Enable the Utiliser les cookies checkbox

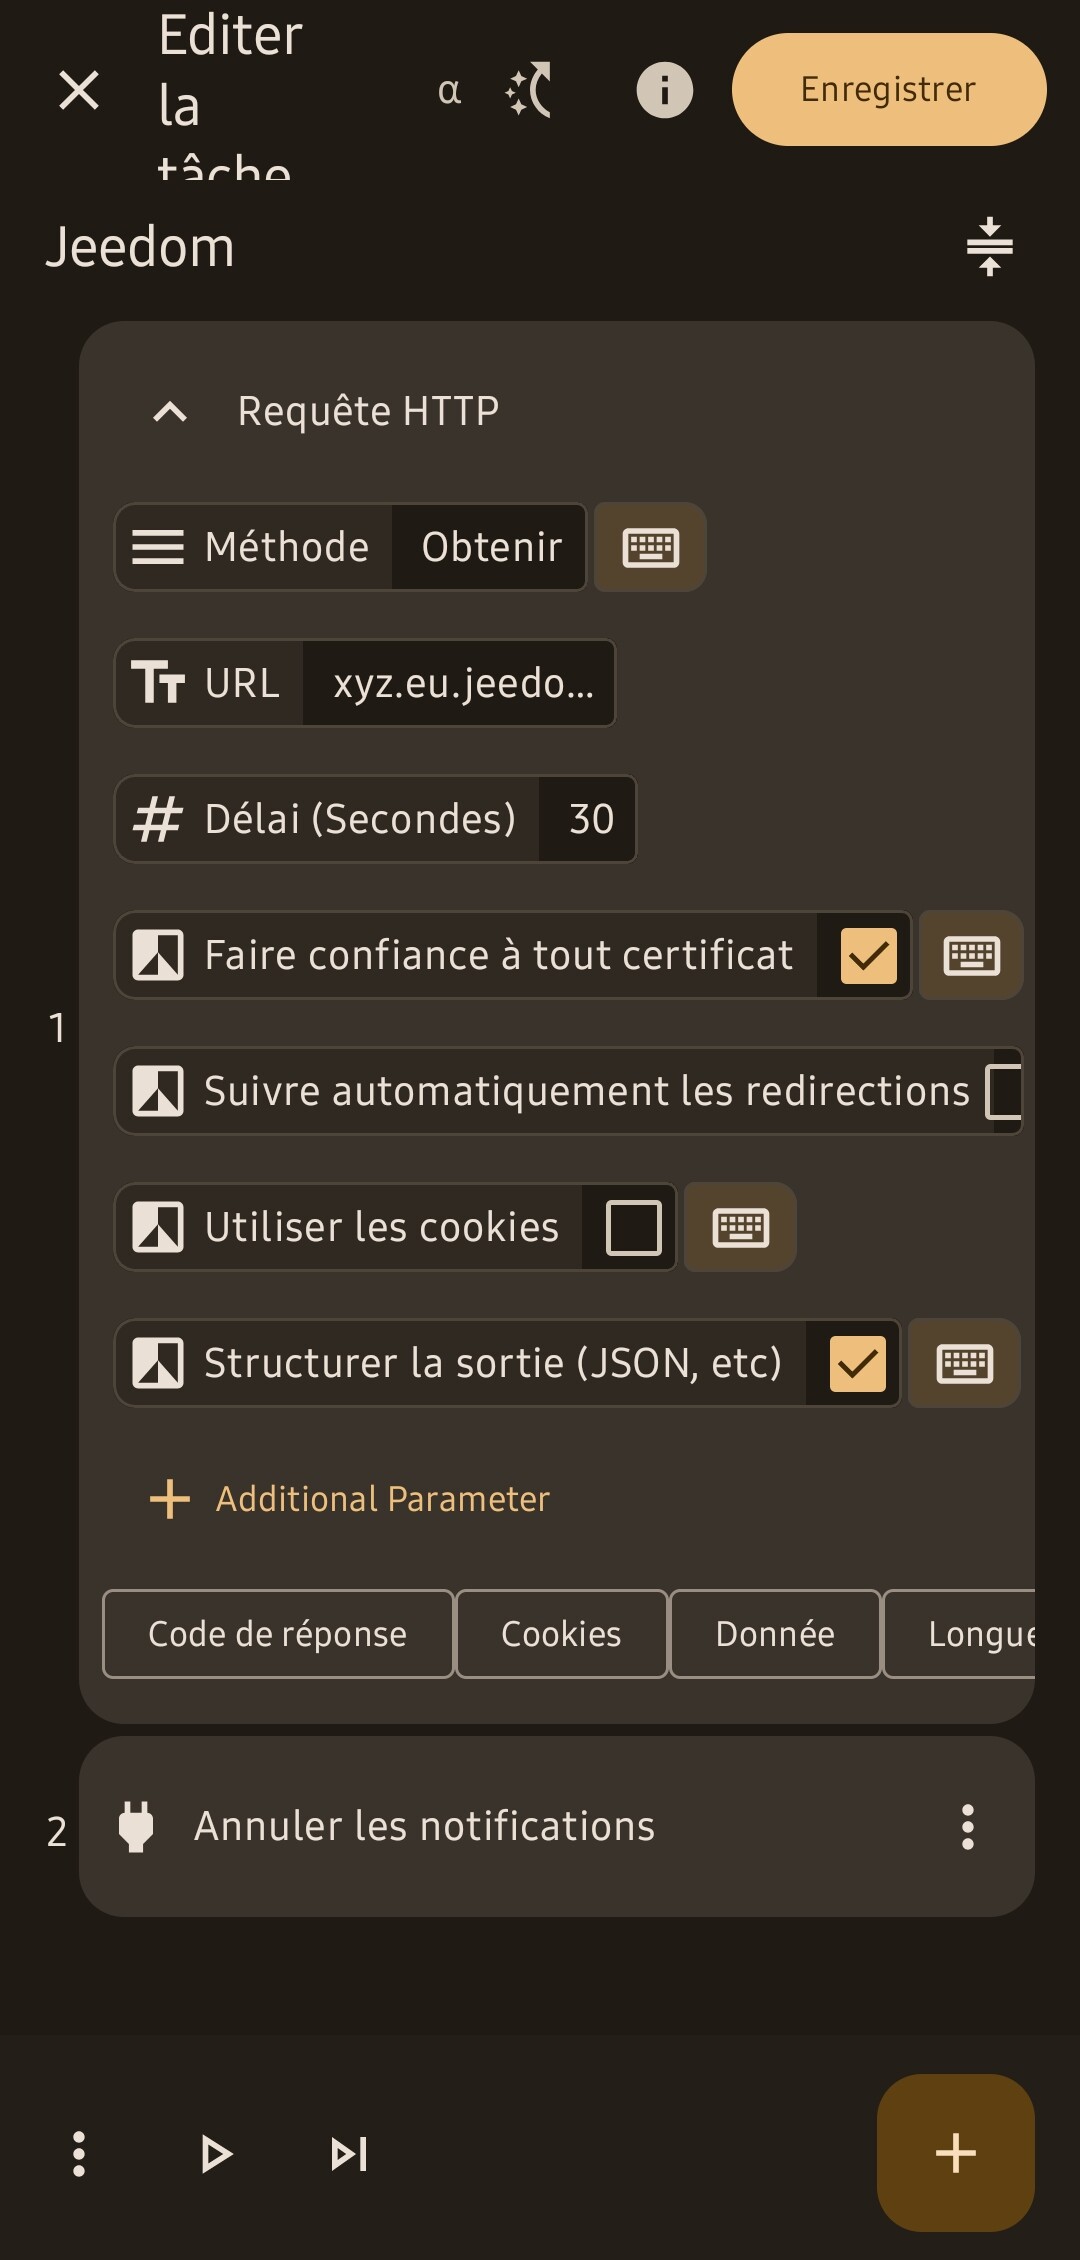click(x=634, y=1227)
